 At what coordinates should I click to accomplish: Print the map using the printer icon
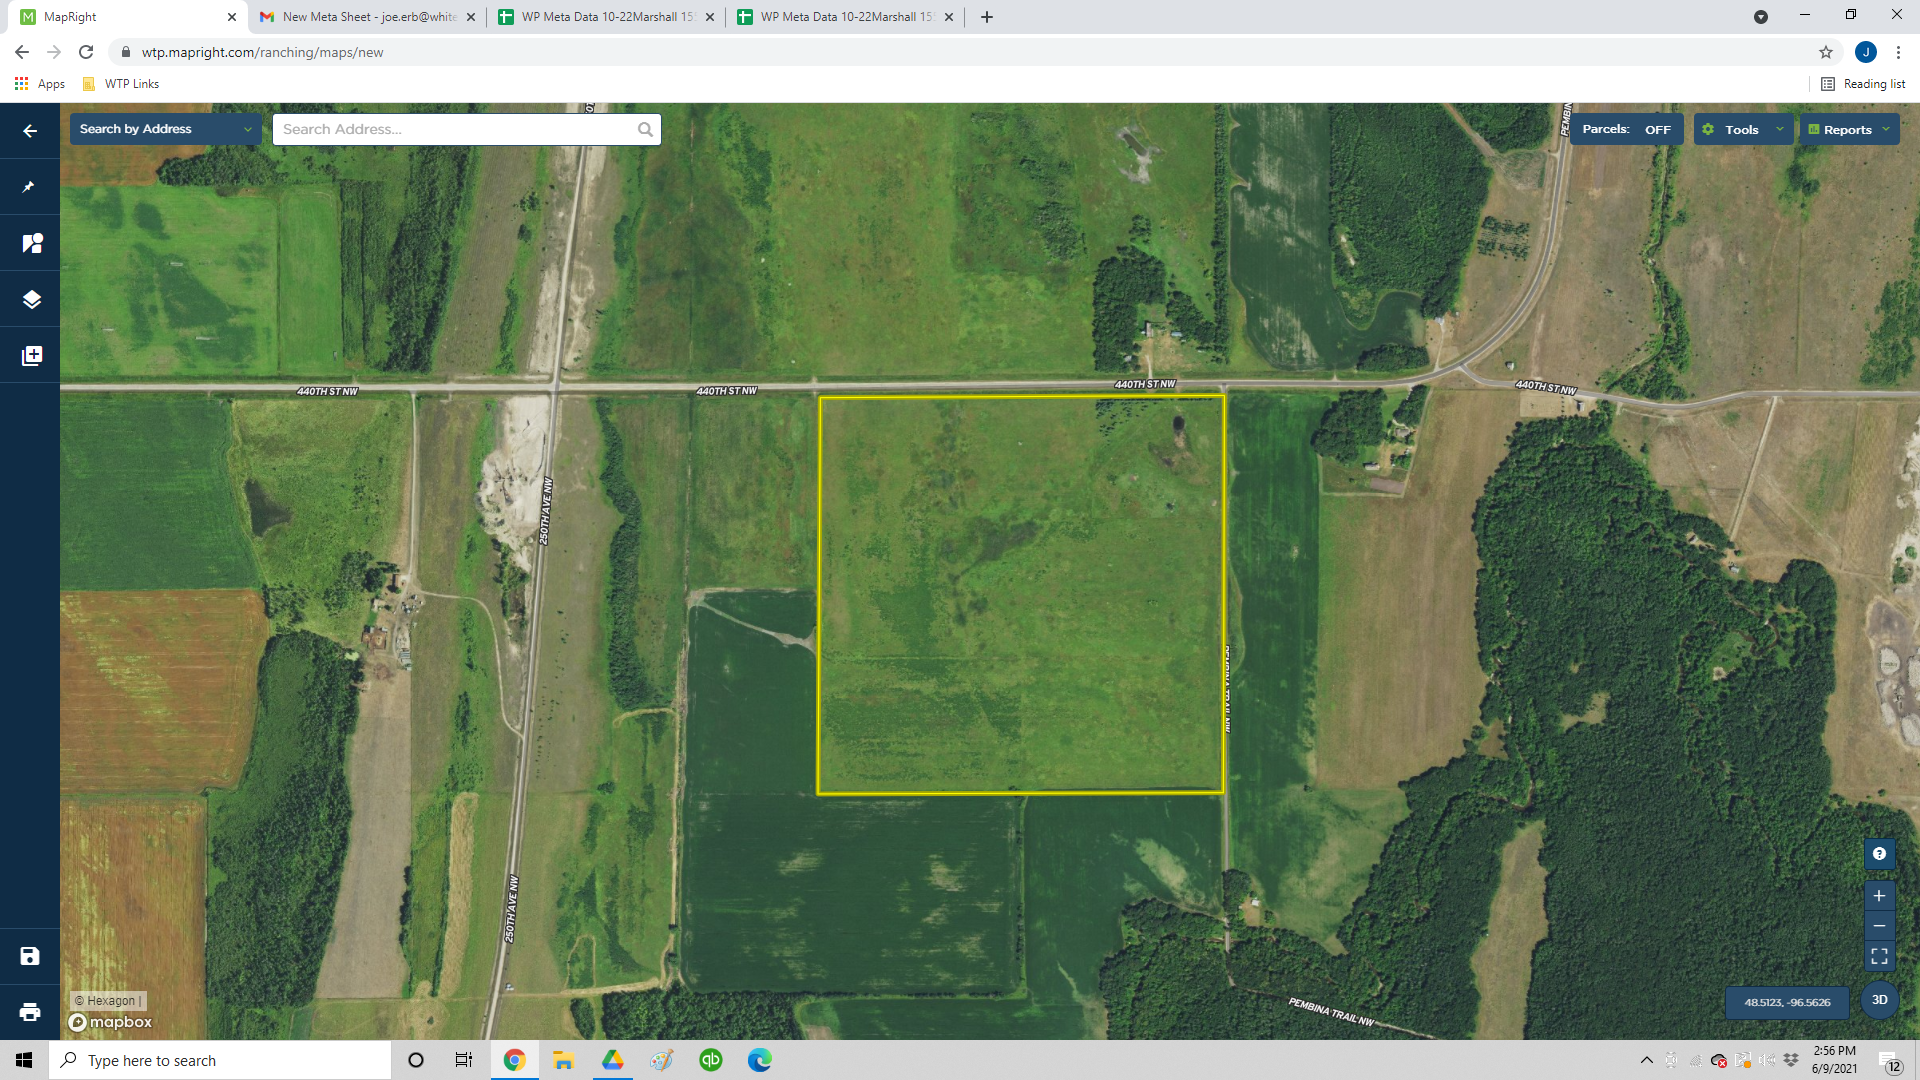30,1012
